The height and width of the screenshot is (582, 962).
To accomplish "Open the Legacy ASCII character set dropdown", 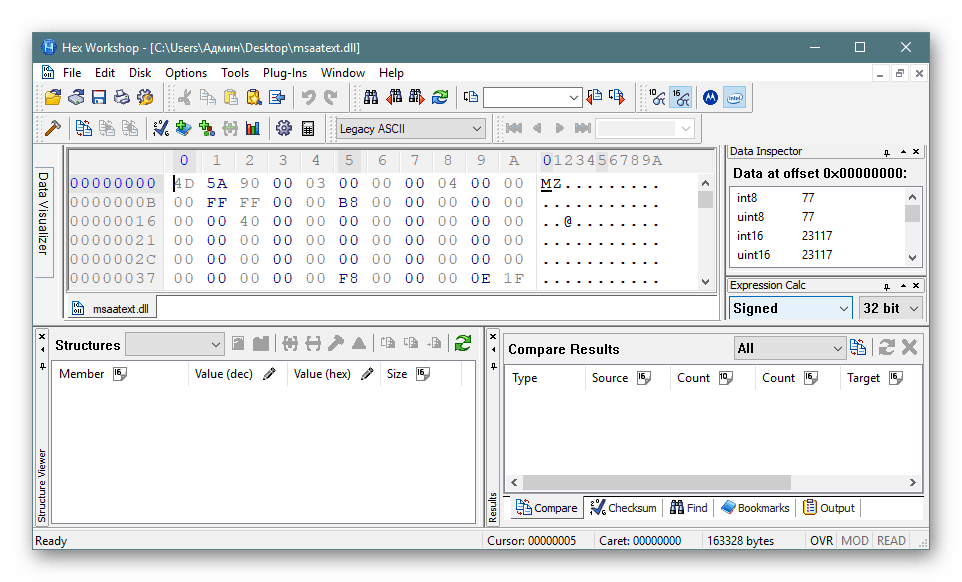I will click(410, 129).
